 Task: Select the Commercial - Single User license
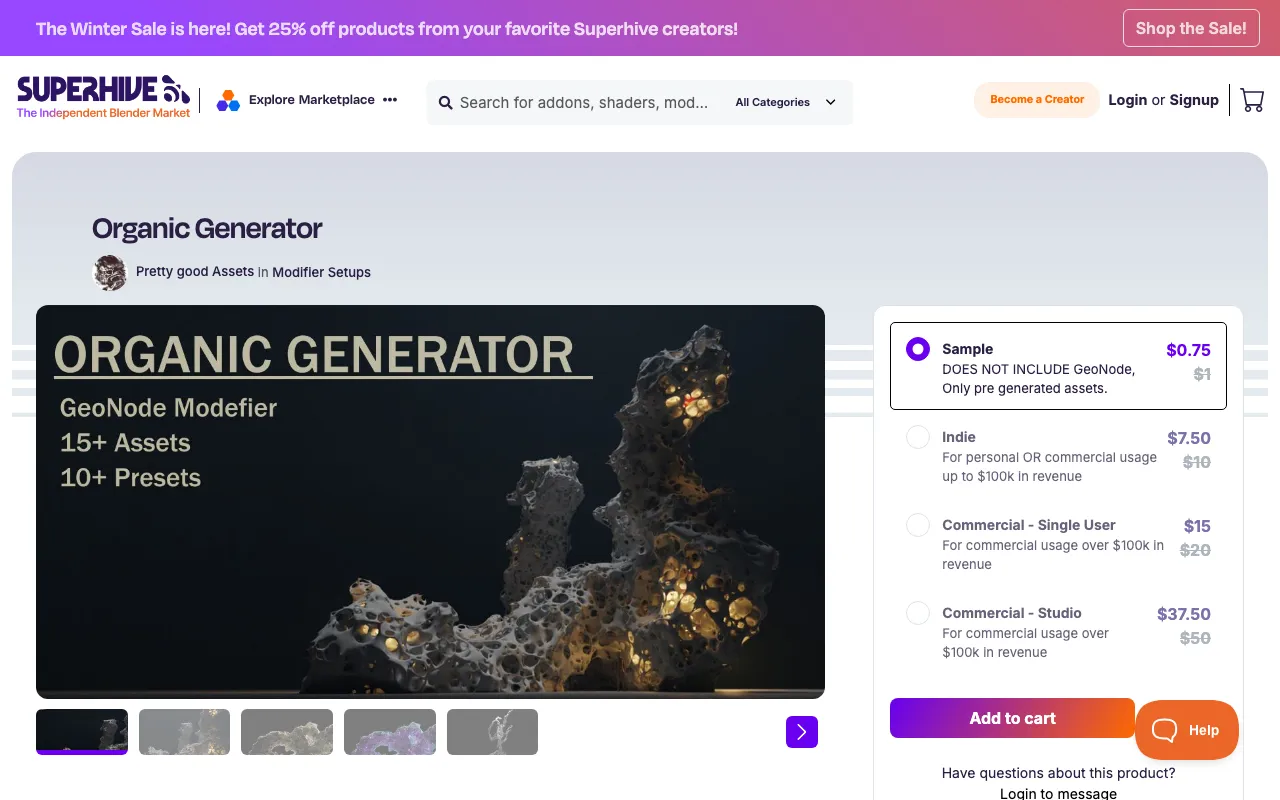[917, 525]
